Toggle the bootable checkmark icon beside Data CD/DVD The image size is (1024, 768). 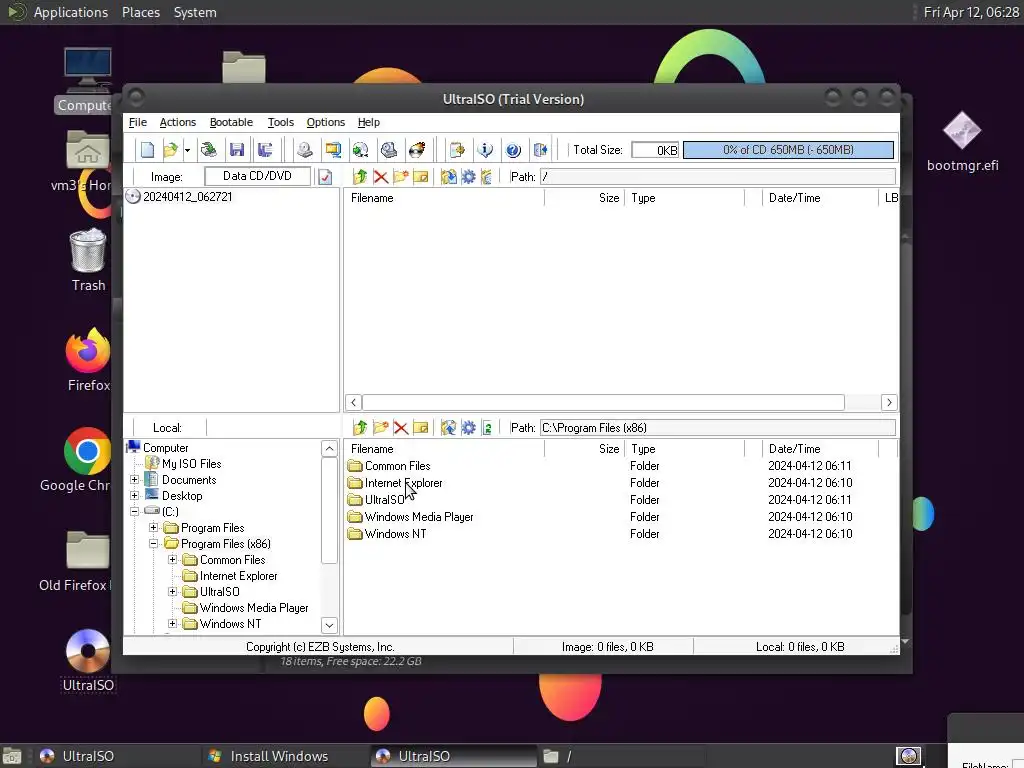[325, 176]
